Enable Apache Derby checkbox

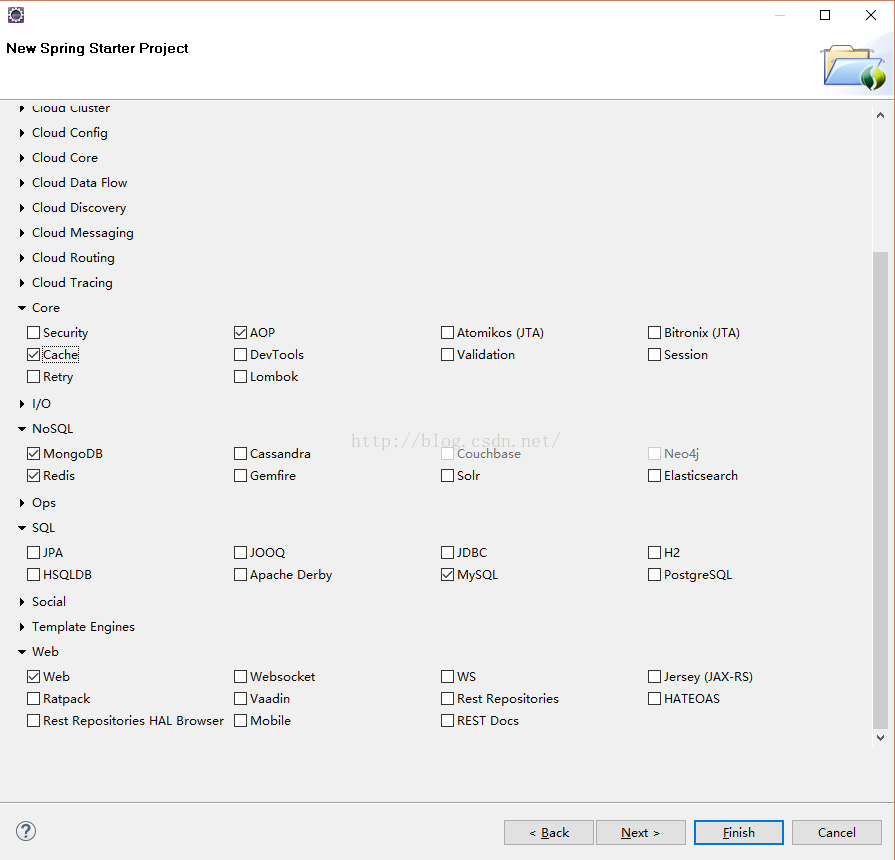click(x=240, y=575)
